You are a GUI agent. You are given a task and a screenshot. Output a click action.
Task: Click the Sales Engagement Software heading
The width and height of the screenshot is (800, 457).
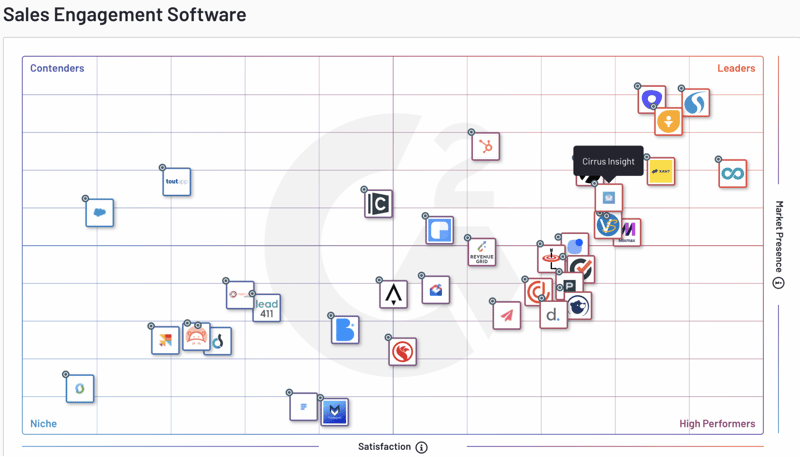coord(124,15)
